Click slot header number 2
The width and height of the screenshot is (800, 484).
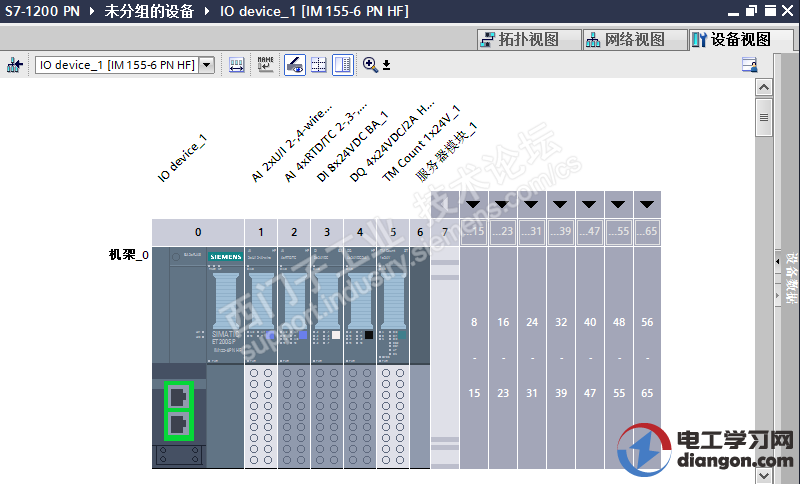pos(294,233)
